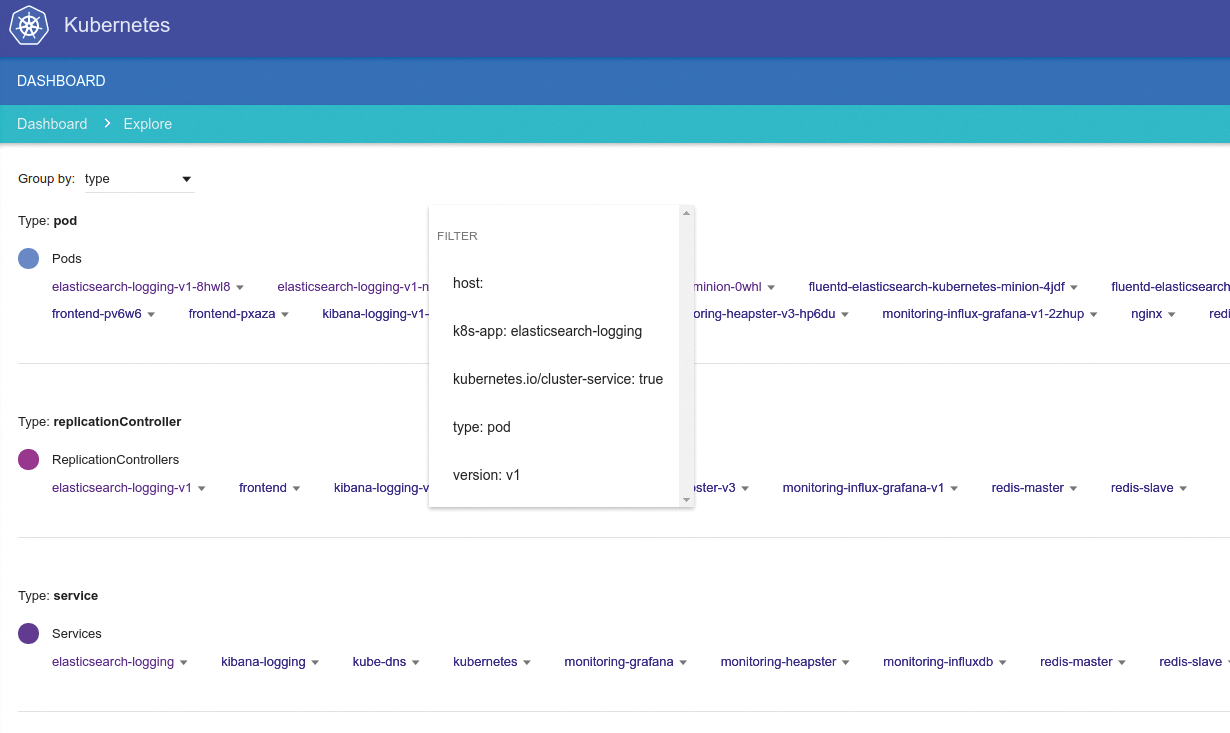Expand caret beside monitoring-influx-grafana-v1-2zhup pod
1230x733 pixels.
pyautogui.click(x=1094, y=315)
